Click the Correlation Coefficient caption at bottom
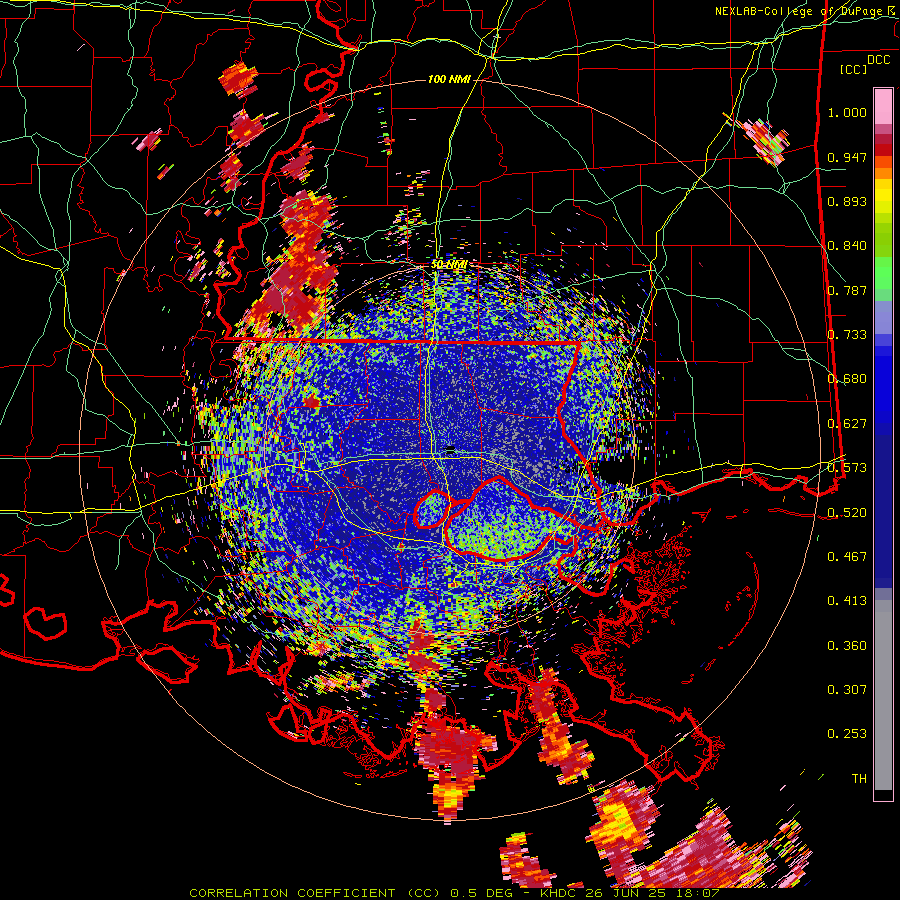This screenshot has height=900, width=900. point(454,893)
